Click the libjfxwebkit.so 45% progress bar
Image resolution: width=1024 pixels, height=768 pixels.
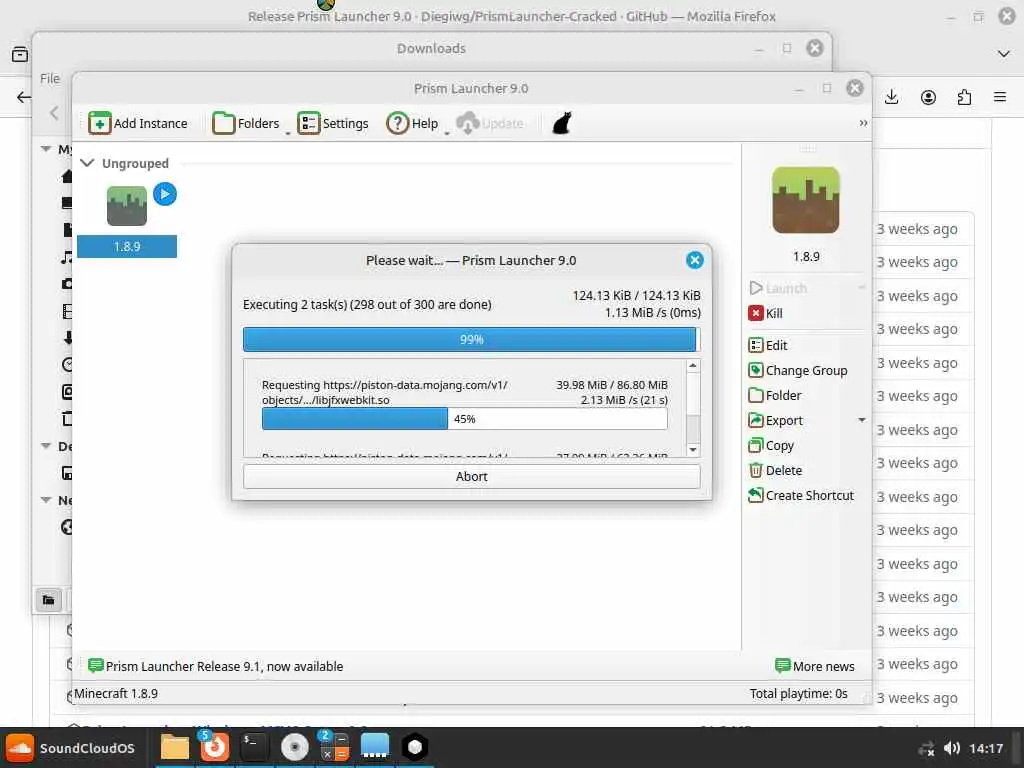click(464, 419)
